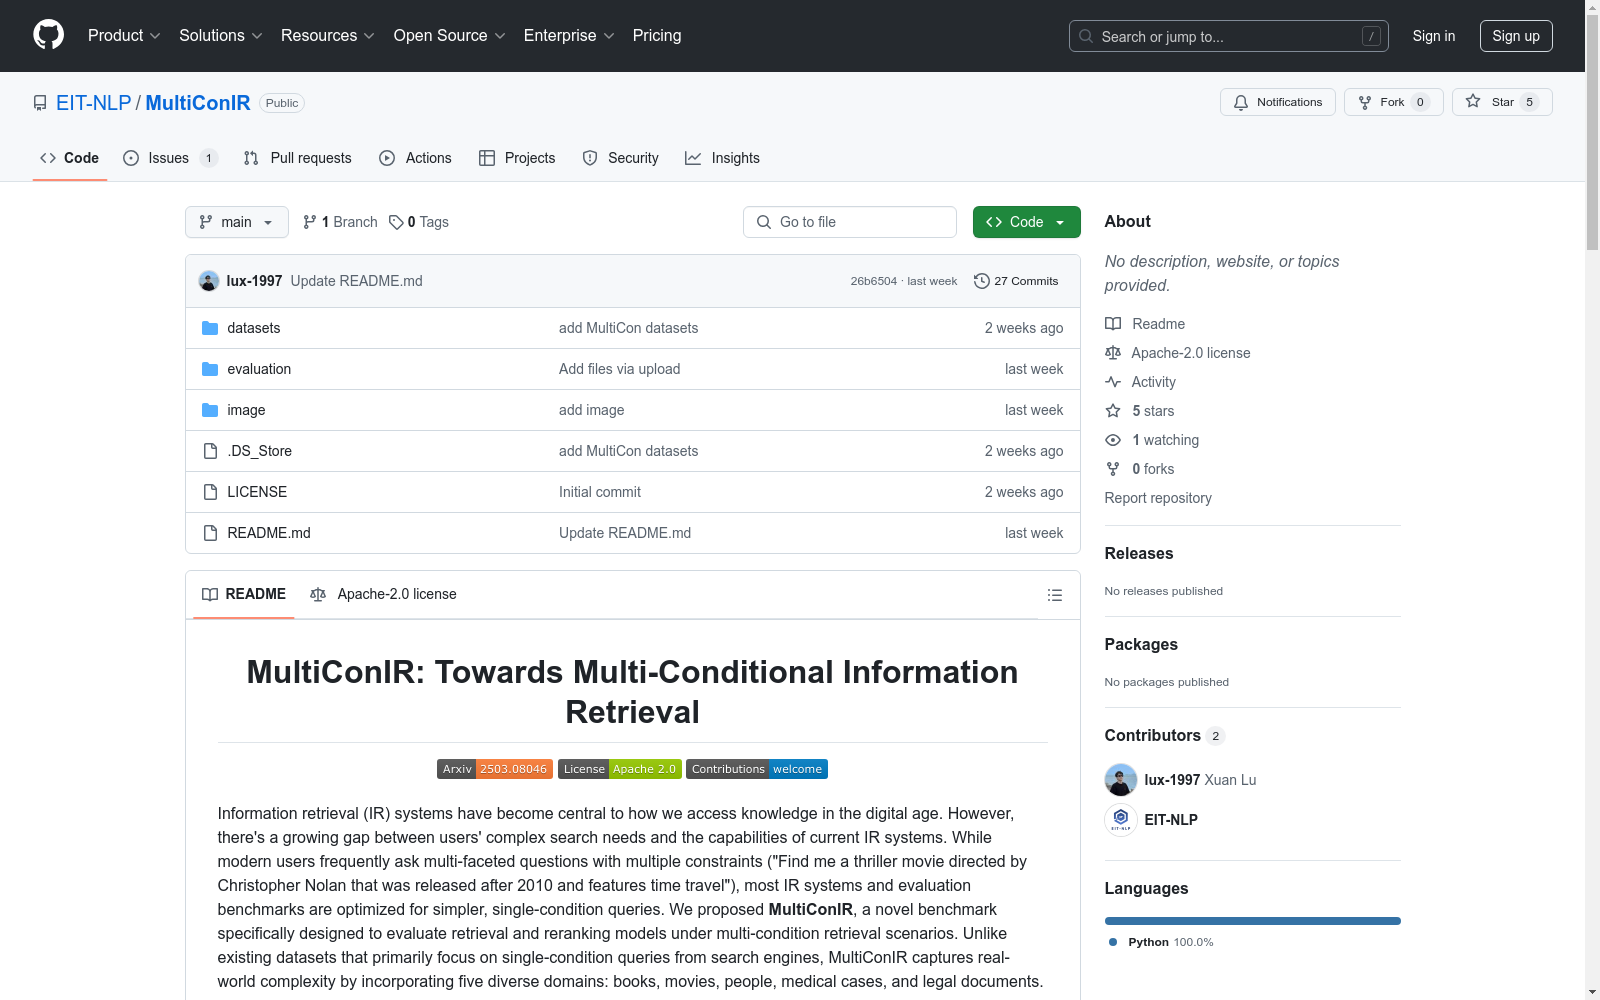Click the datasets folder icon
Viewport: 1600px width, 1000px height.
[210, 328]
